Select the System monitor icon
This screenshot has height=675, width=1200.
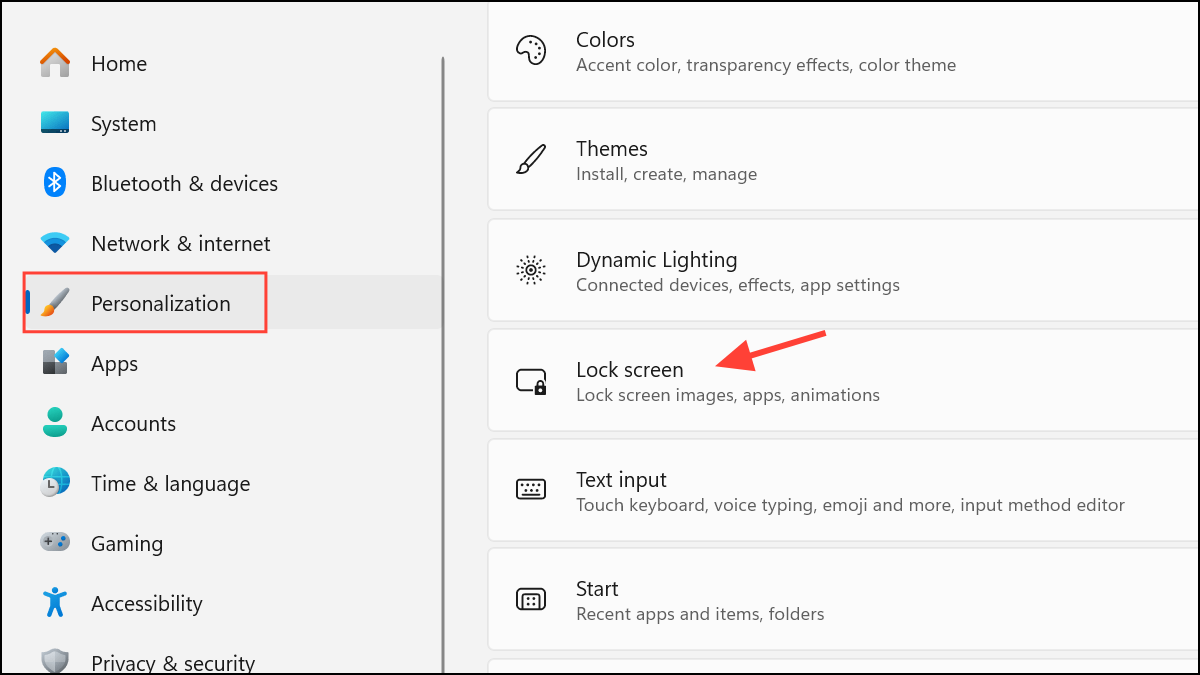(54, 123)
